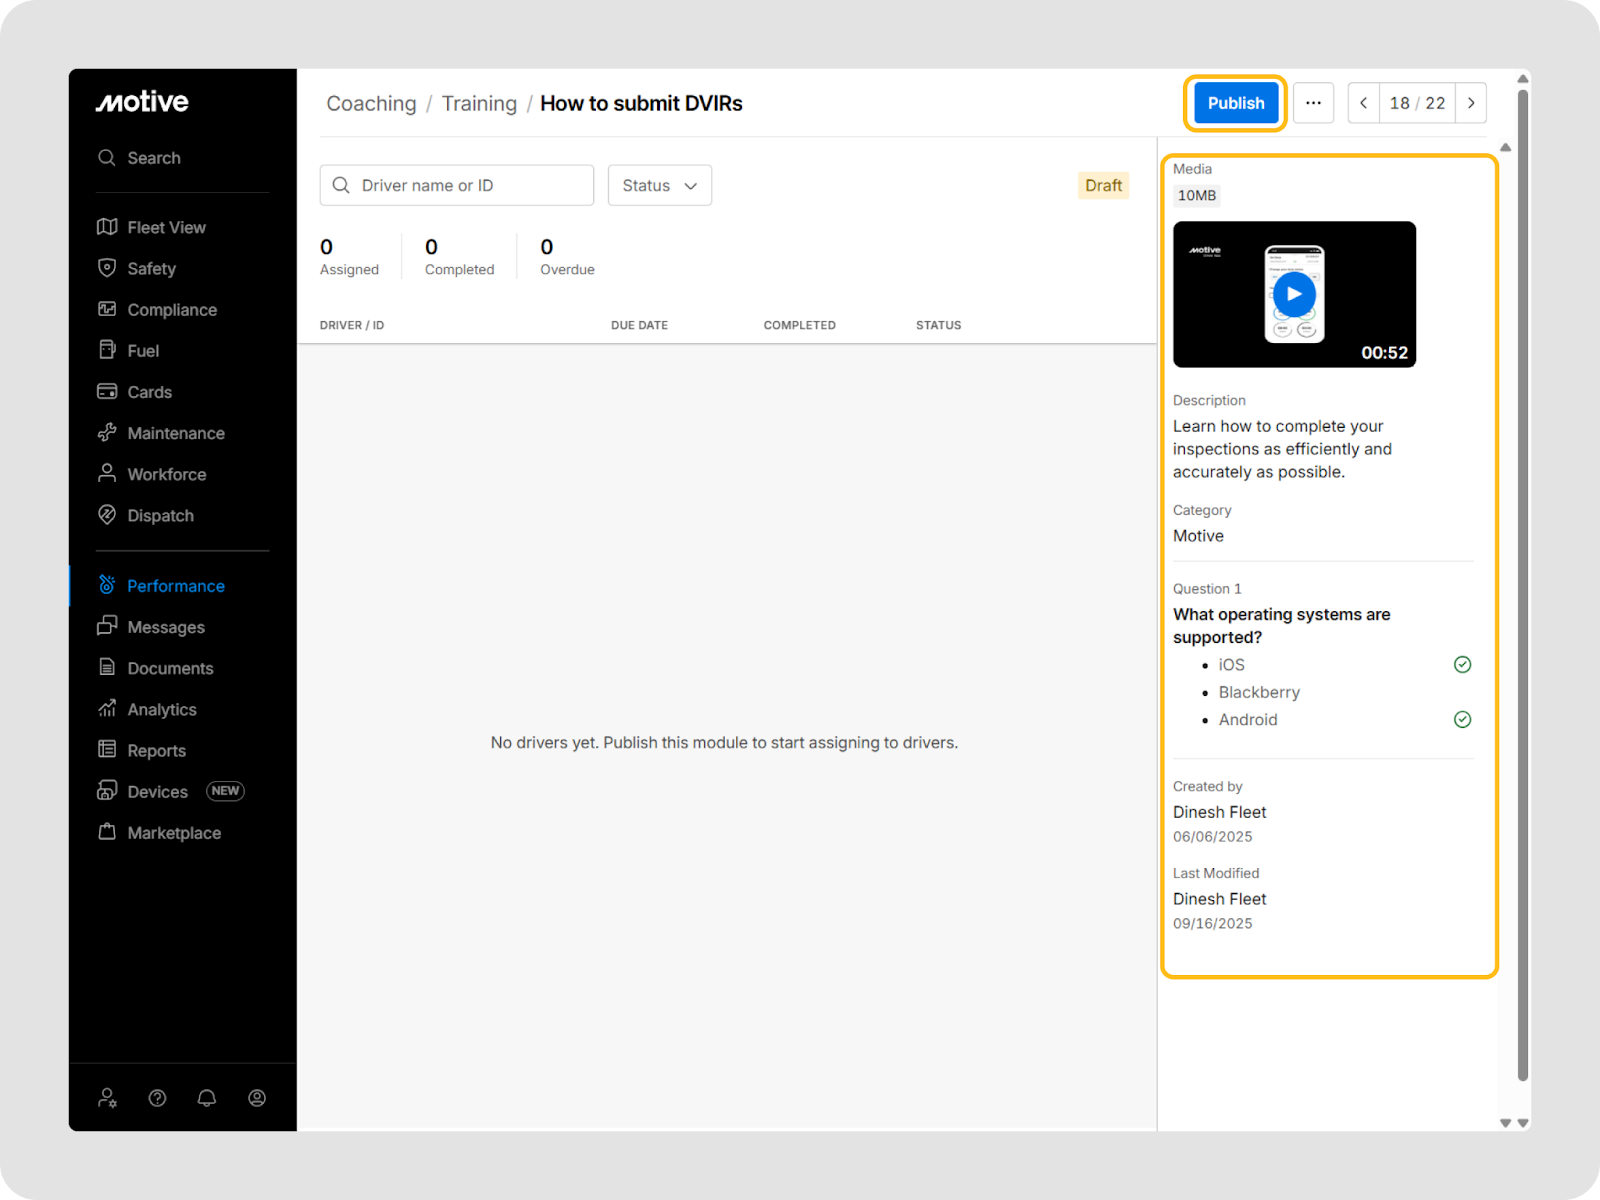Publish the training module
The height and width of the screenshot is (1200, 1600).
click(1235, 103)
